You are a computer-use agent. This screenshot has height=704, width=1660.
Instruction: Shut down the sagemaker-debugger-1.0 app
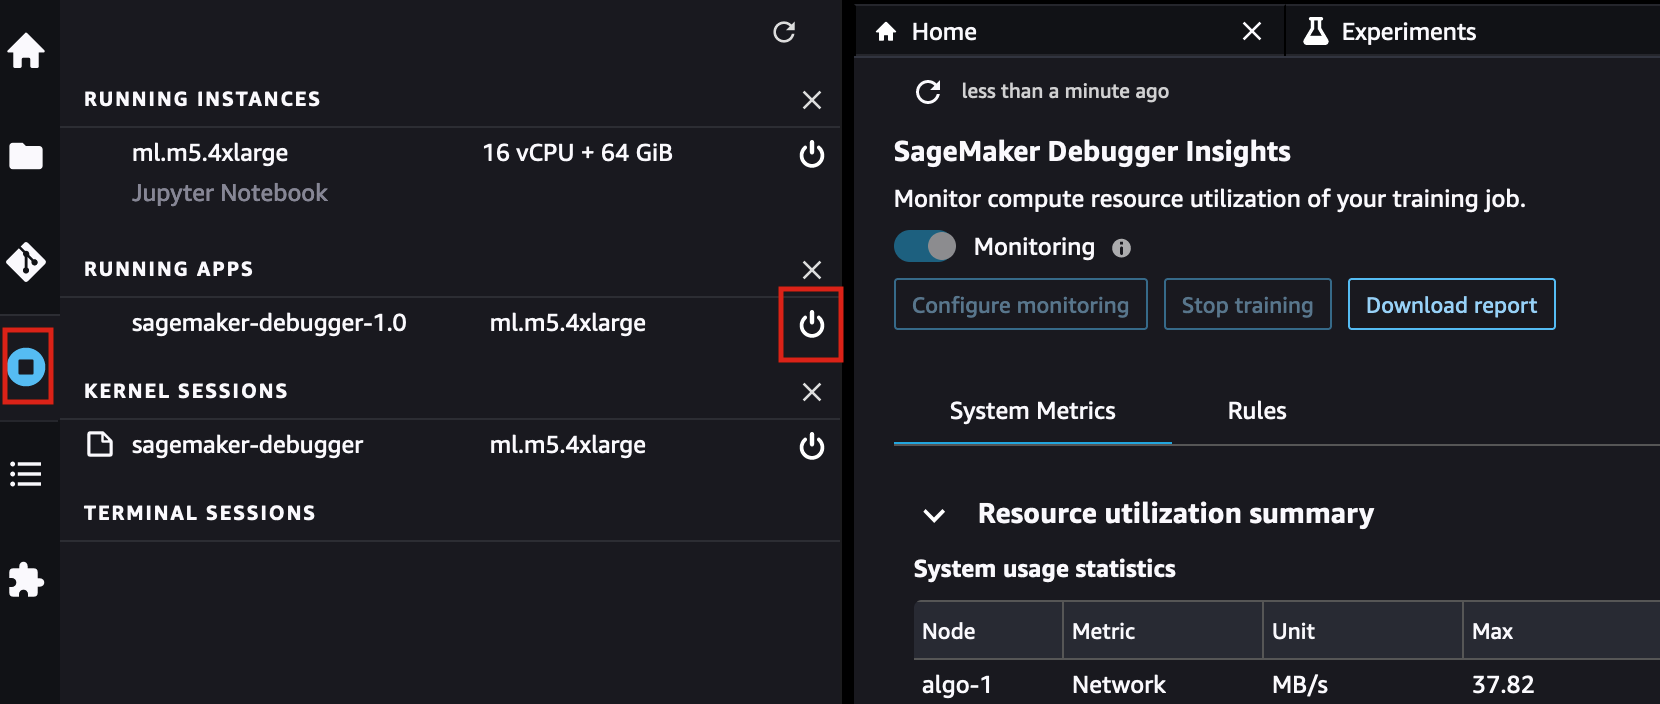coord(811,324)
